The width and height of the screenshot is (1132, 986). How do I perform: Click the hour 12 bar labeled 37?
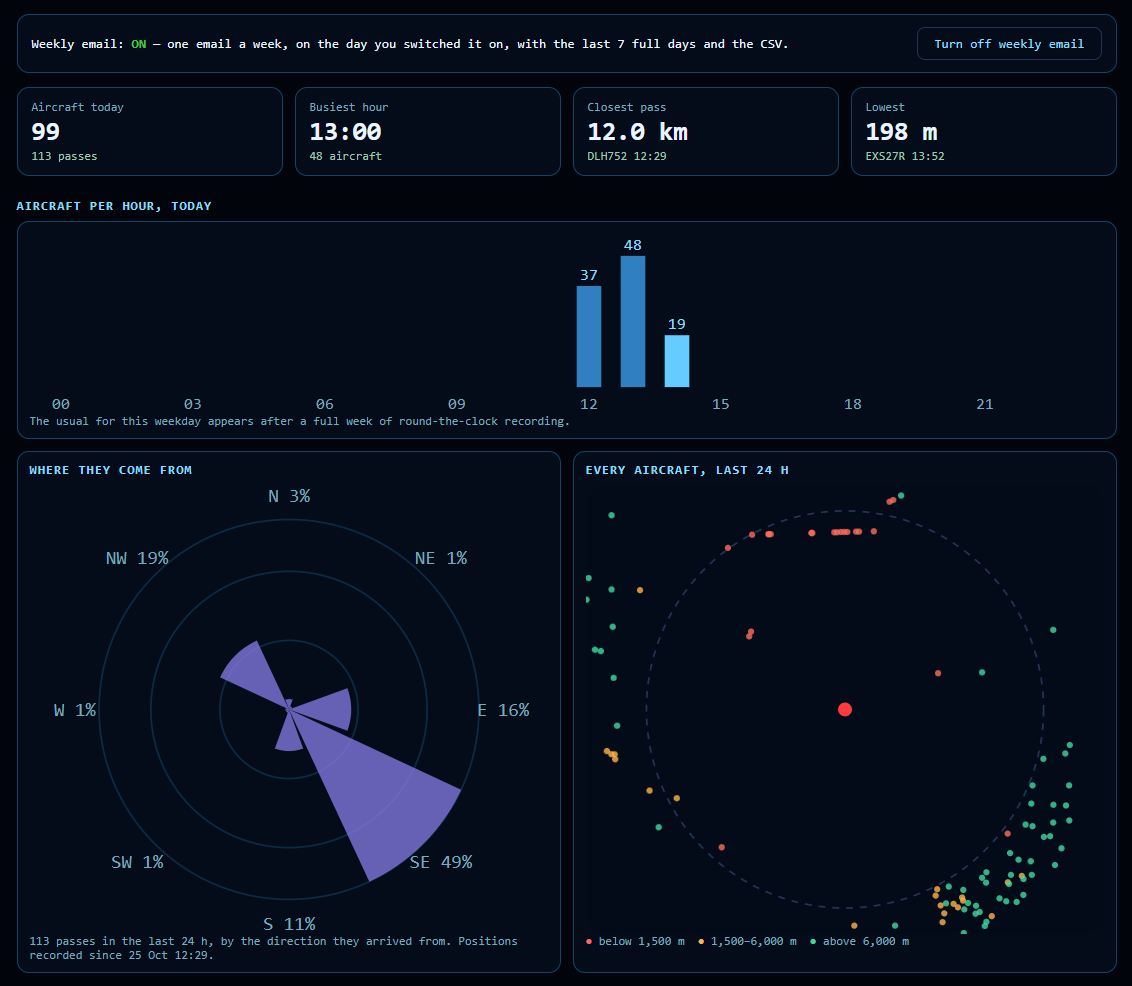pos(589,336)
